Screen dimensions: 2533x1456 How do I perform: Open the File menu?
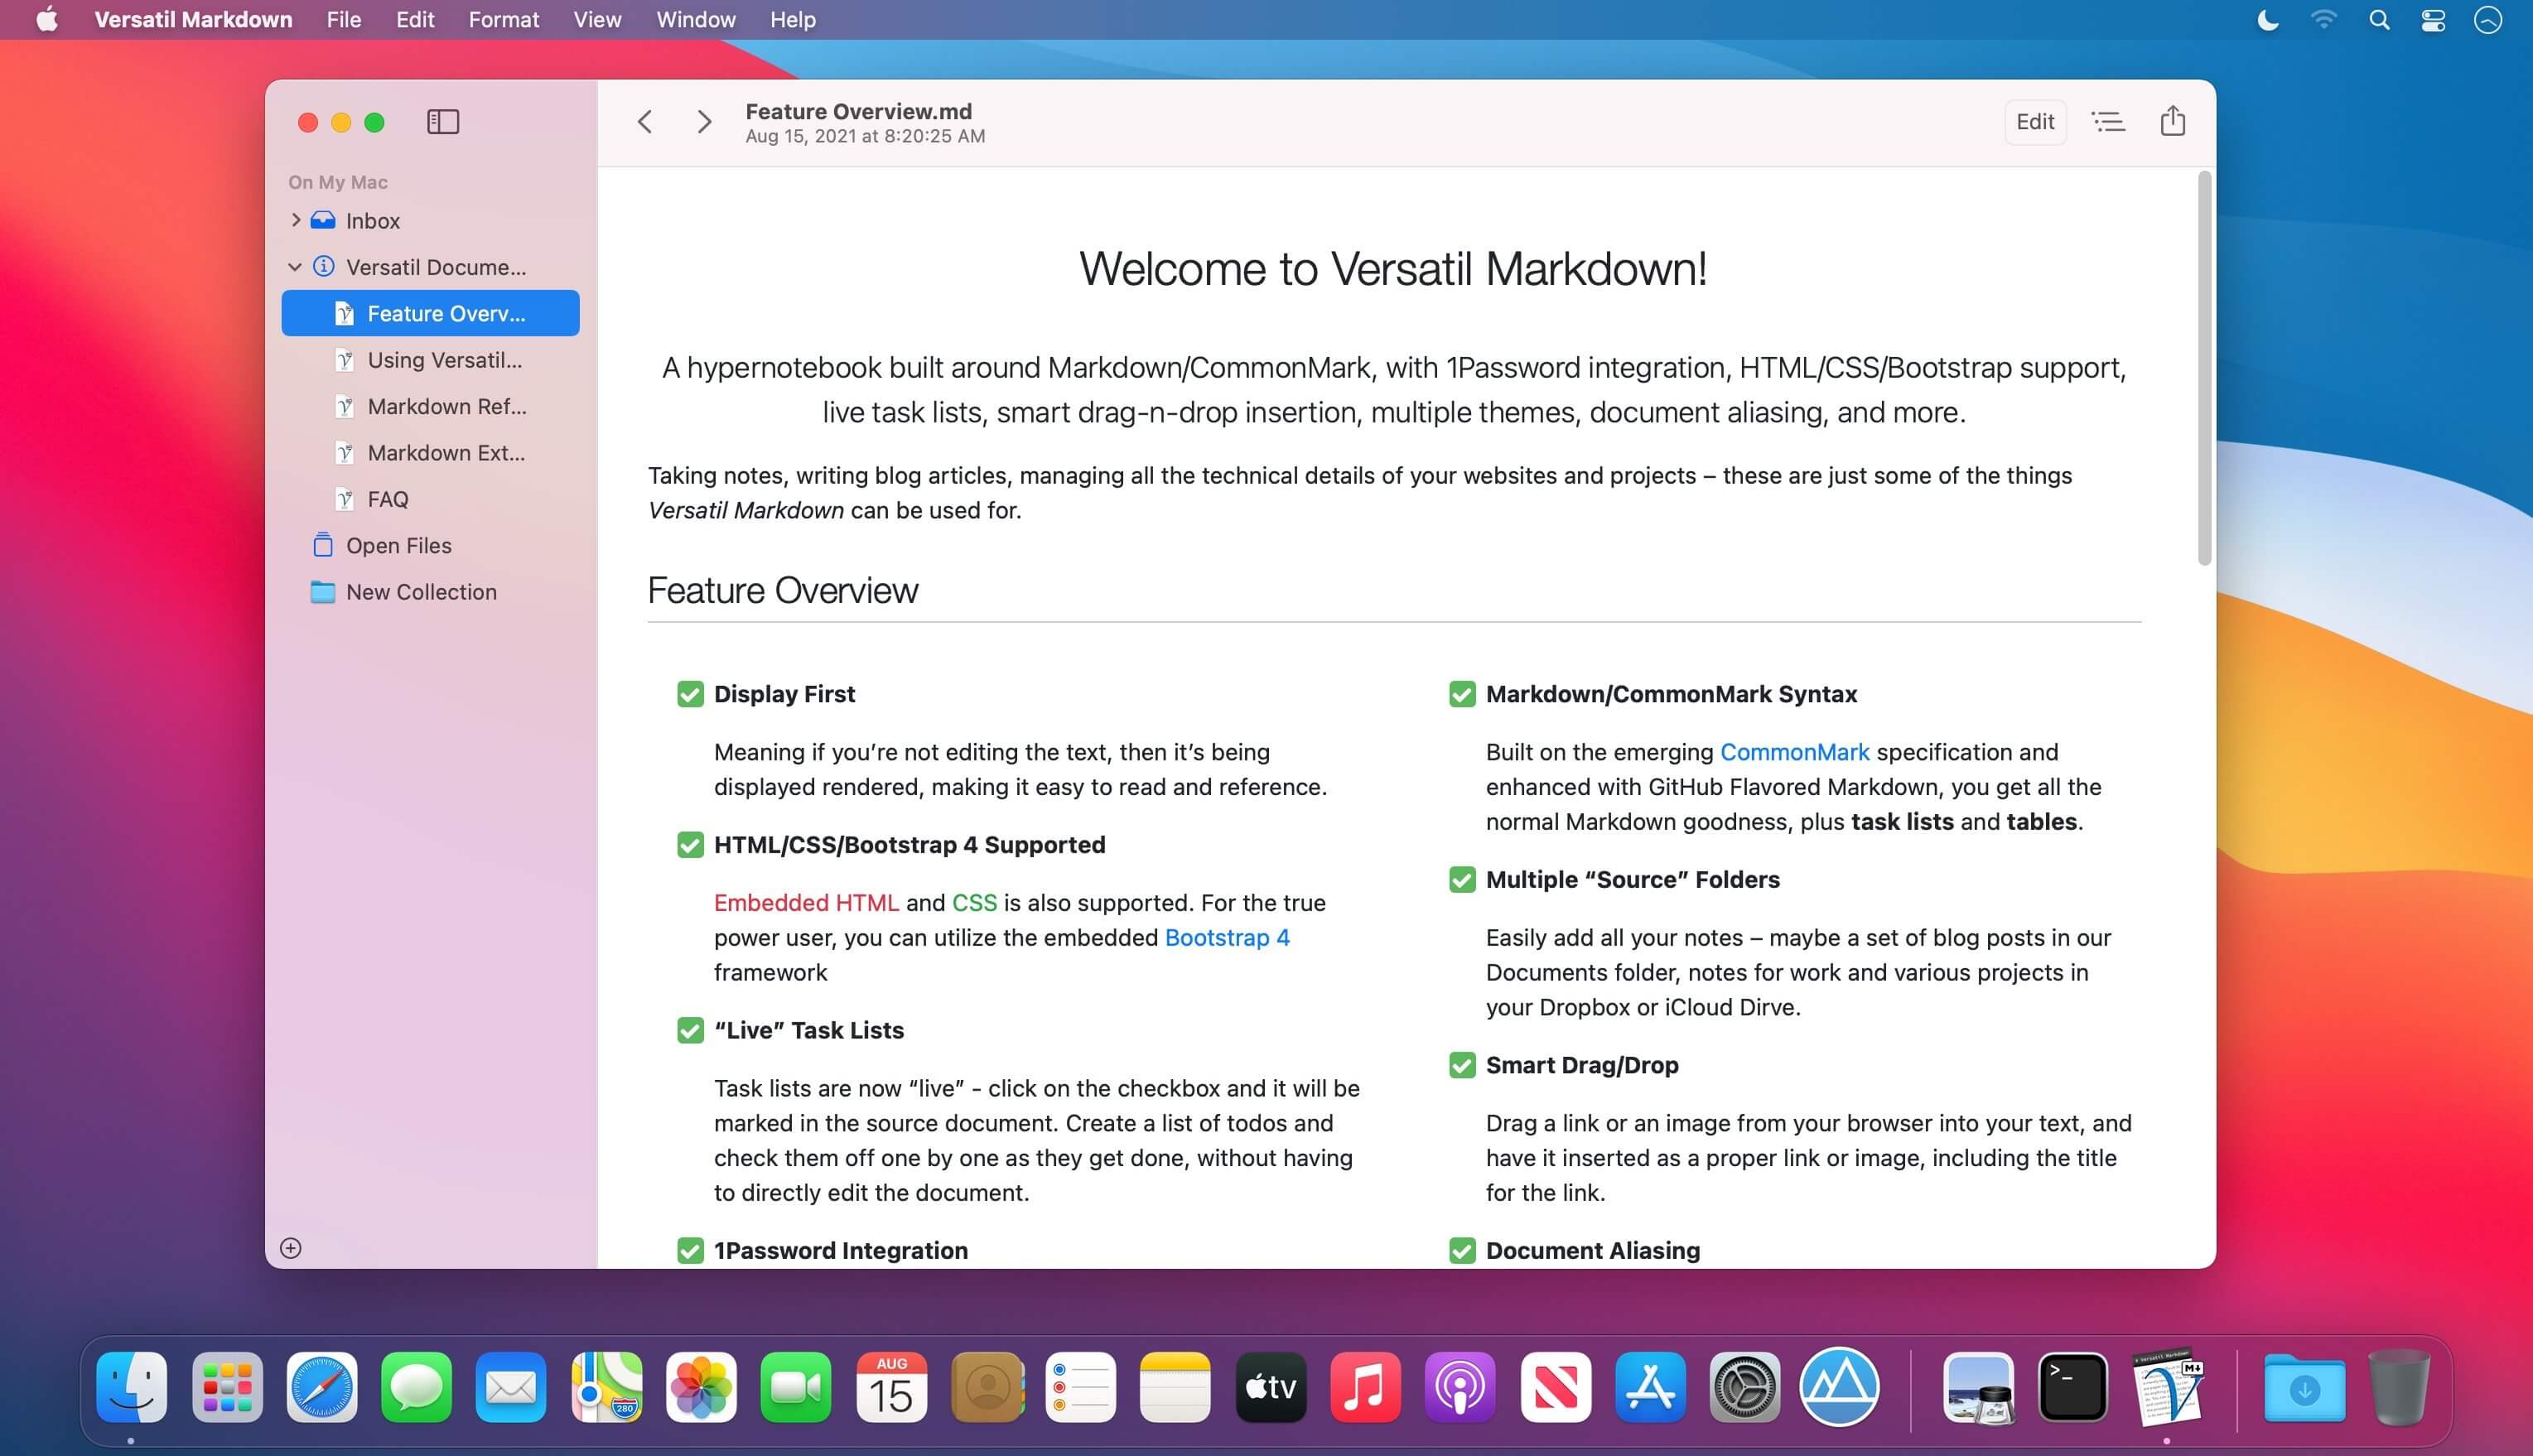(344, 20)
